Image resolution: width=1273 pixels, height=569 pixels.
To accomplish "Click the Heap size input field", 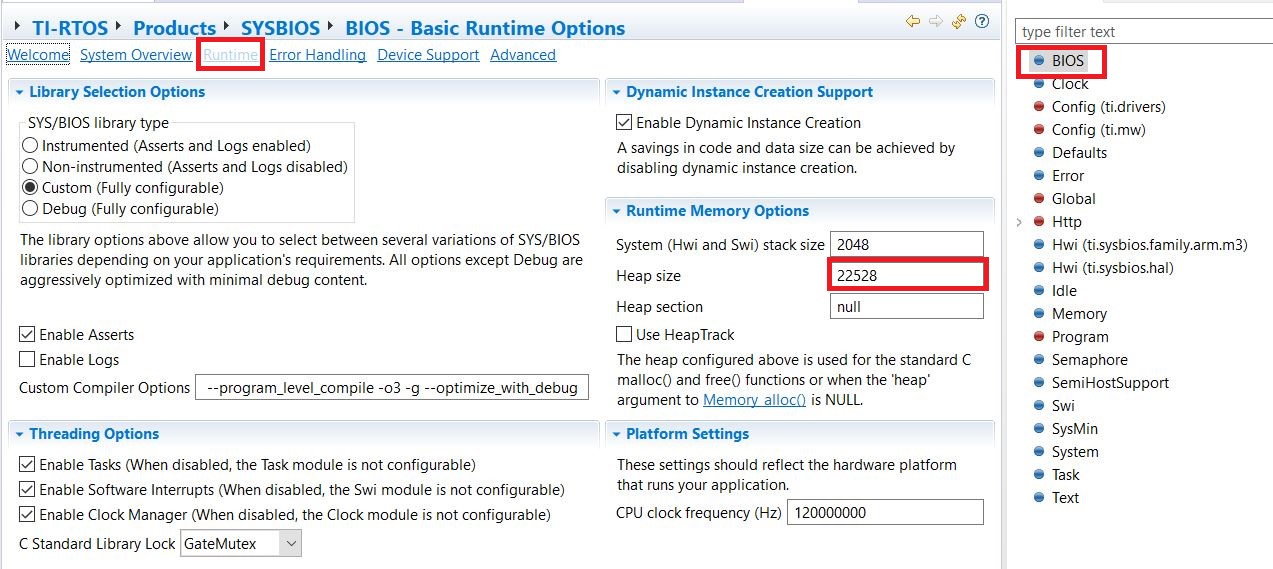I will coord(906,275).
